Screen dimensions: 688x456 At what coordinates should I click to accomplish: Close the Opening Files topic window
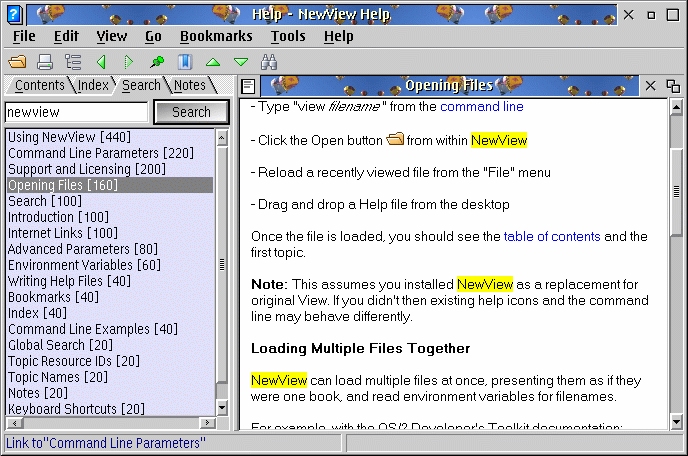(651, 86)
